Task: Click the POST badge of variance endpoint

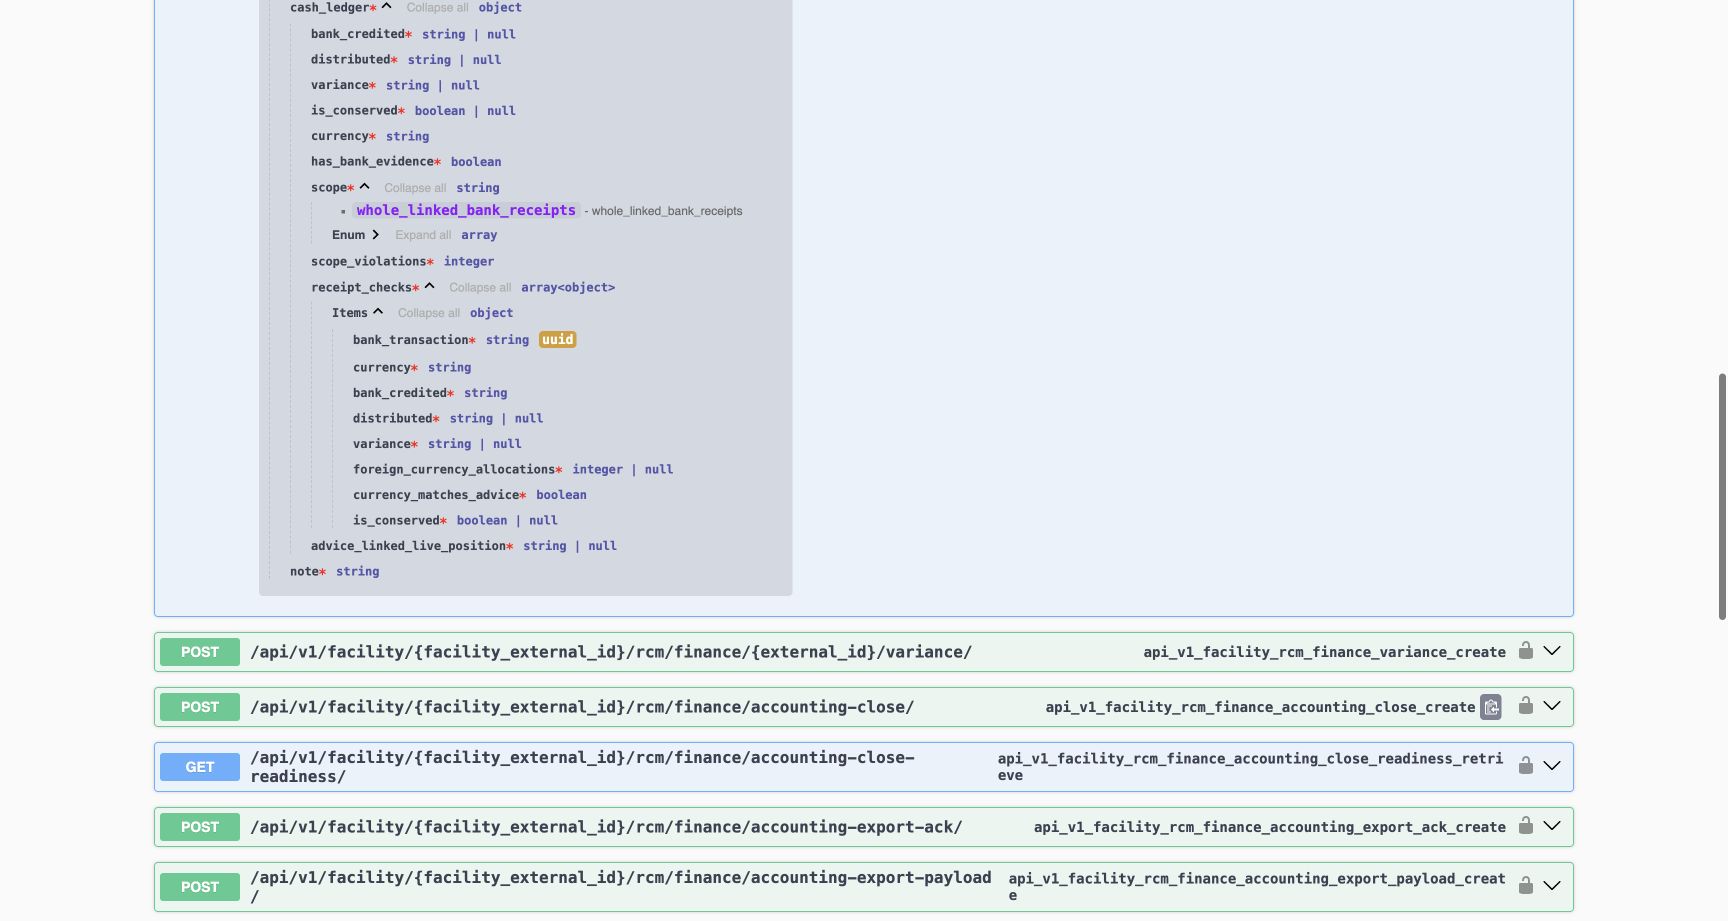Action: [x=200, y=652]
